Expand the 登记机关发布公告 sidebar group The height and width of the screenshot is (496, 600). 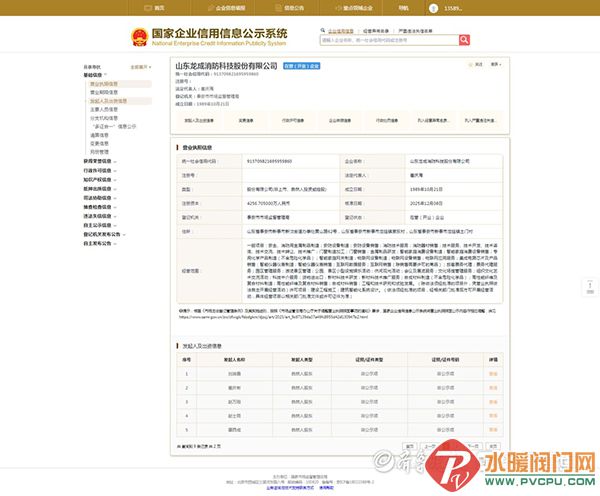tap(104, 234)
